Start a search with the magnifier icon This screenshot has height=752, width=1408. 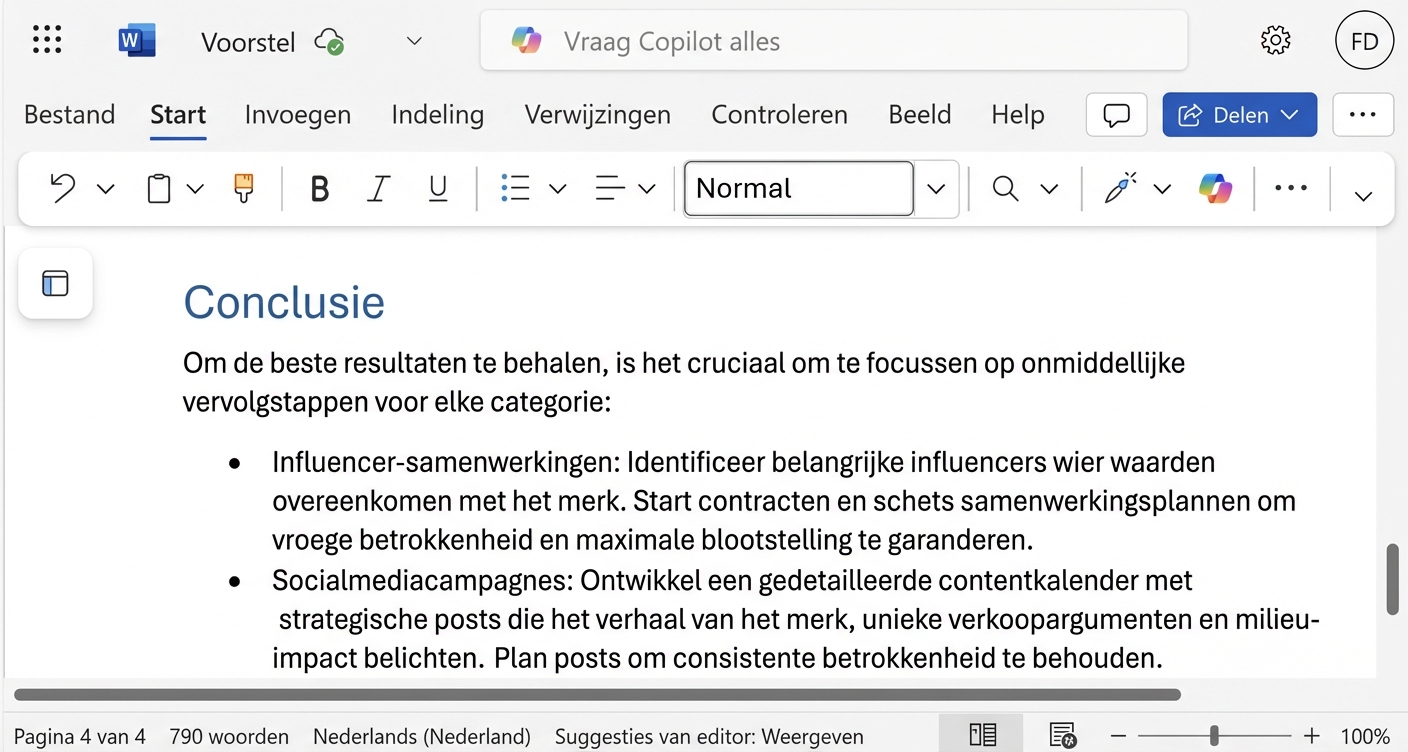(1005, 188)
